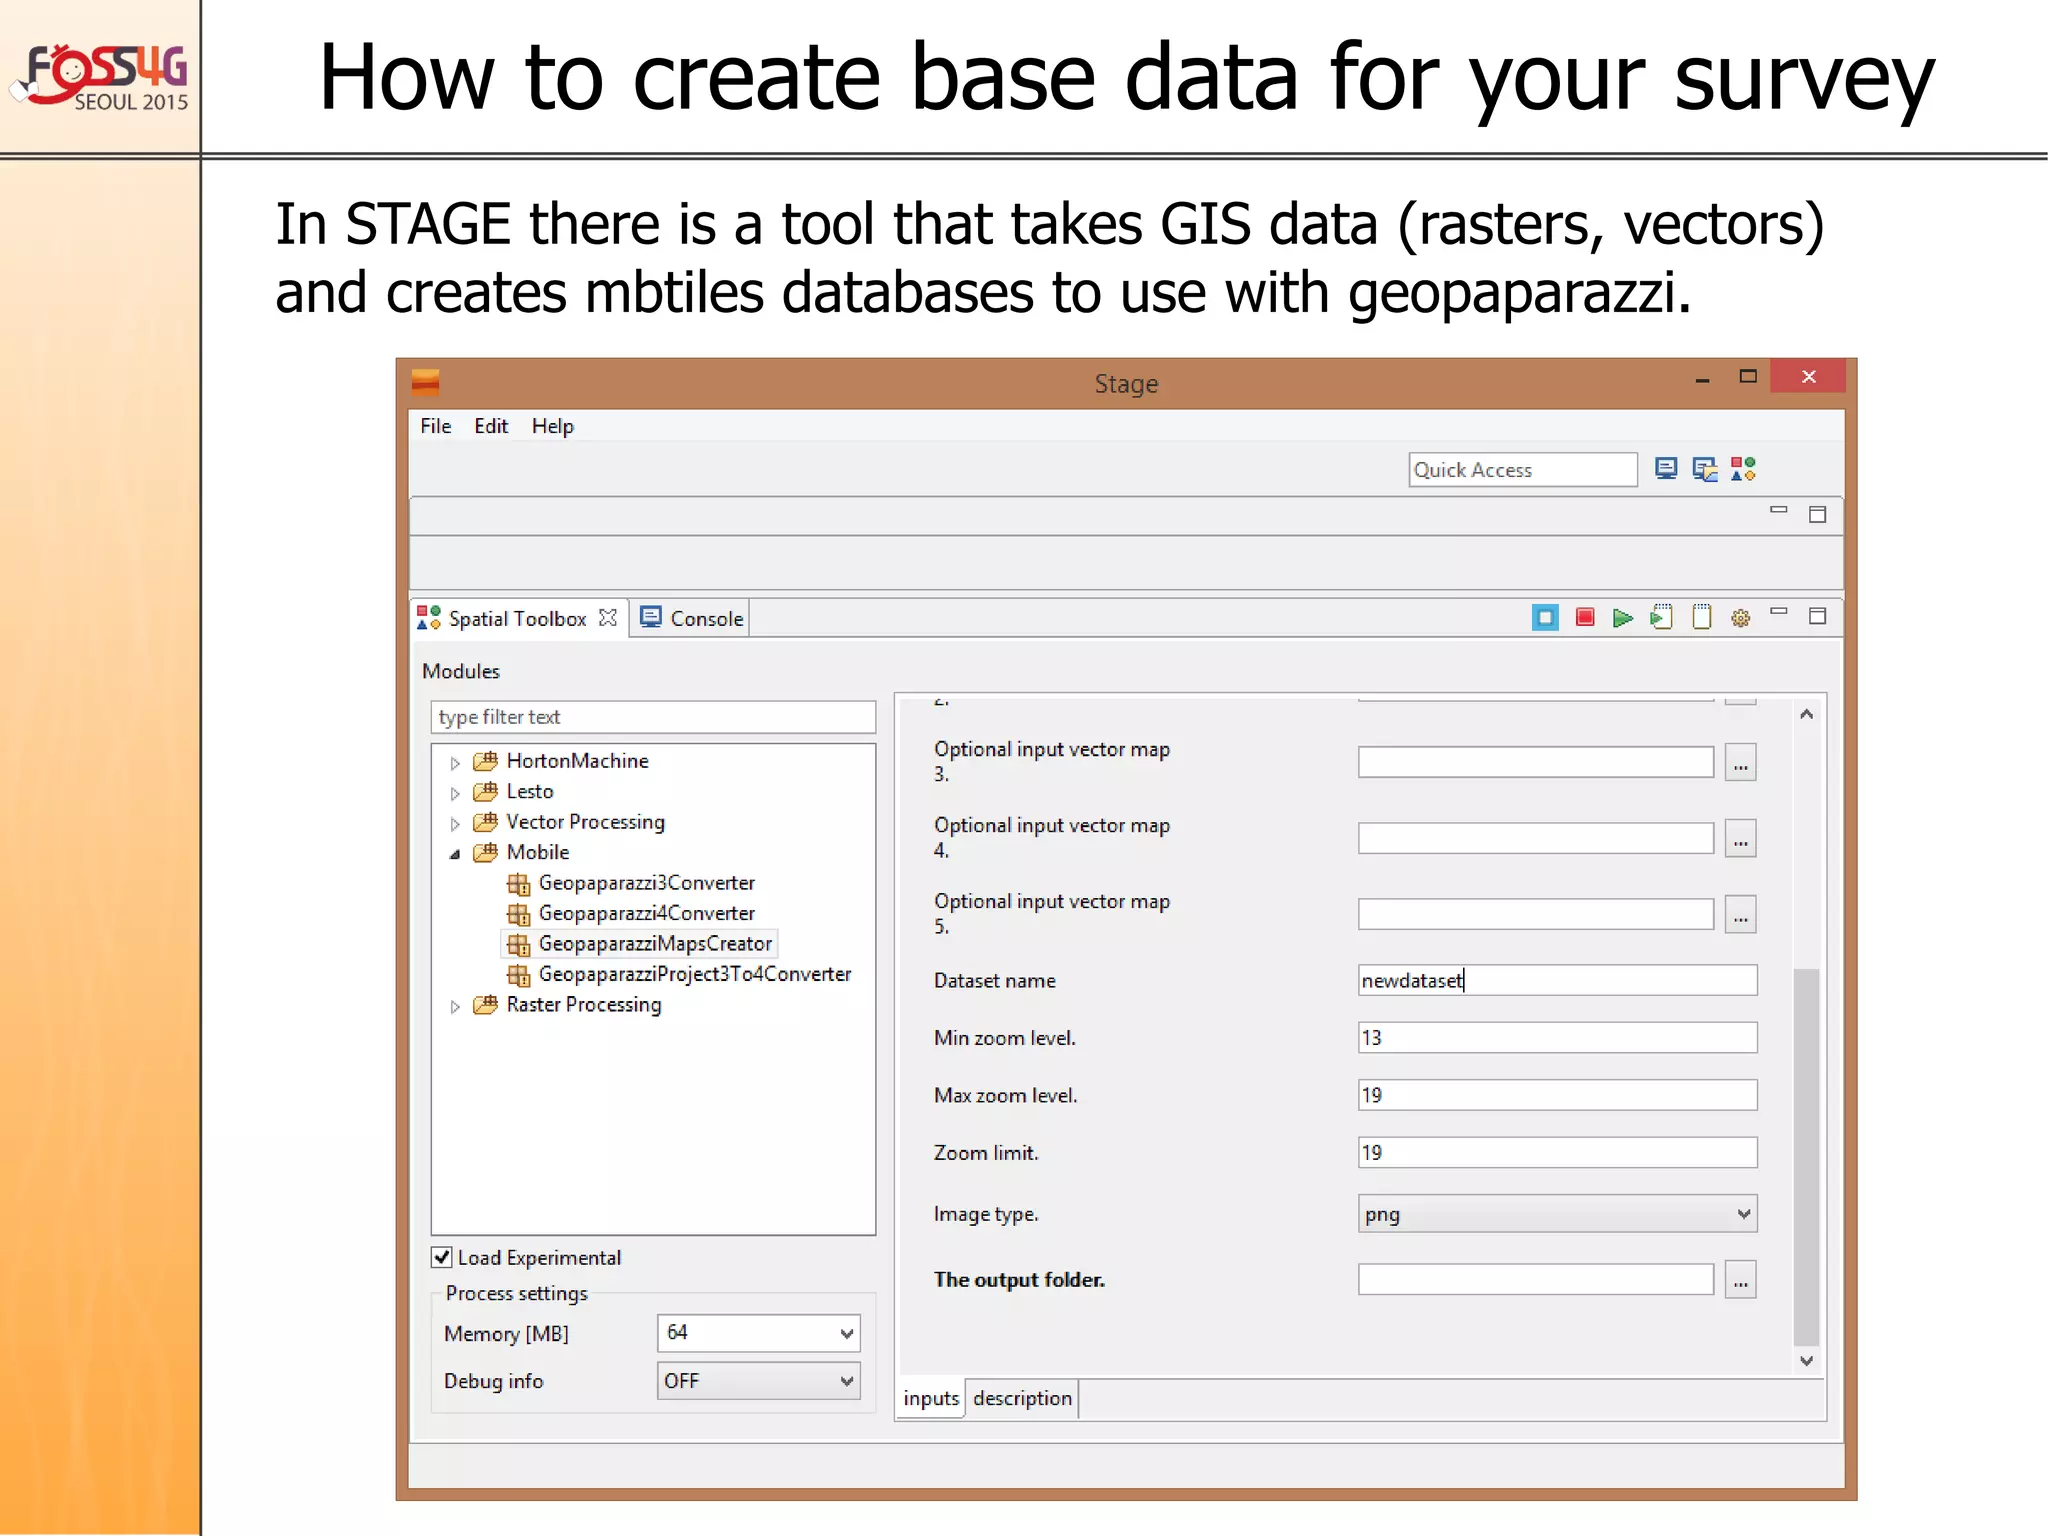
Task: Select the Geopaparazzi3Converter module
Action: 631,883
